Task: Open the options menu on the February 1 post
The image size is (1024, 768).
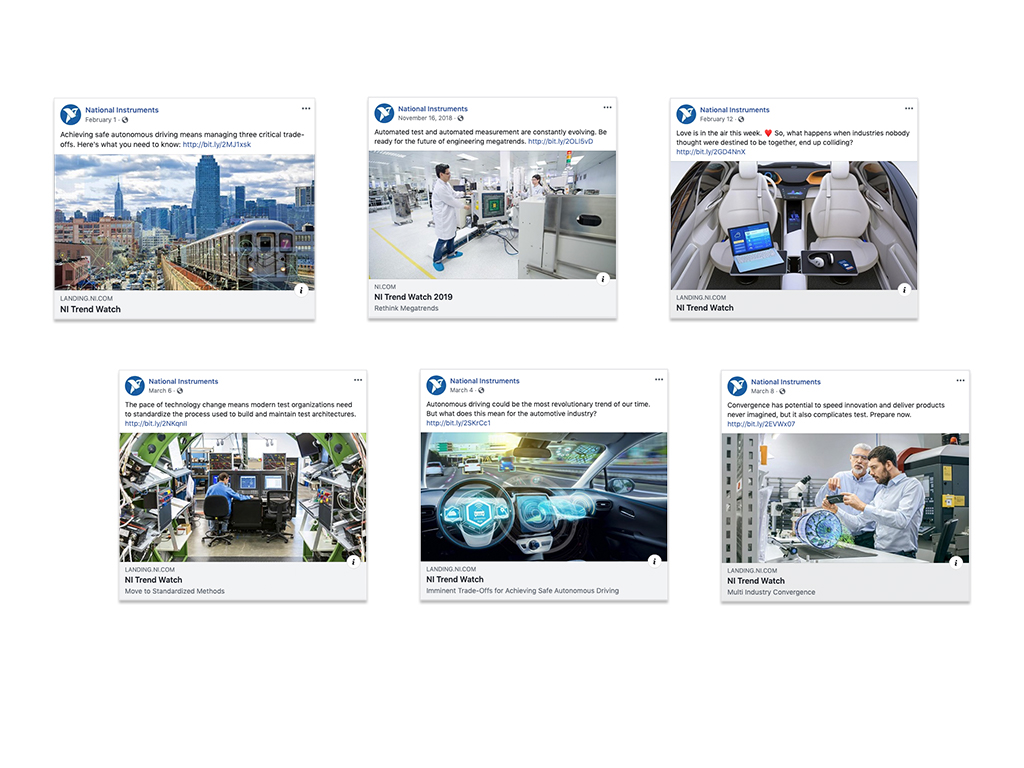Action: [306, 108]
